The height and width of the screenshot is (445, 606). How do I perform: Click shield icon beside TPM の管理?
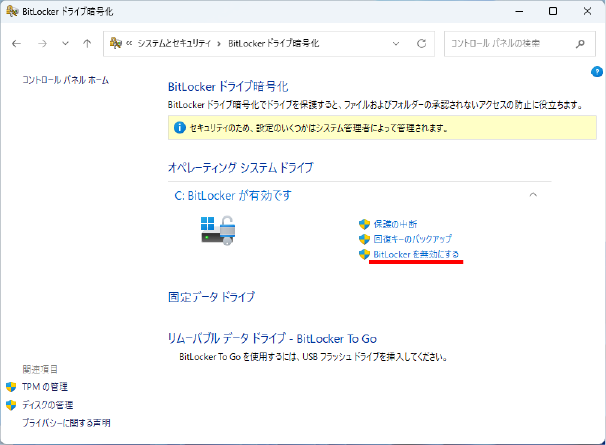(11, 387)
